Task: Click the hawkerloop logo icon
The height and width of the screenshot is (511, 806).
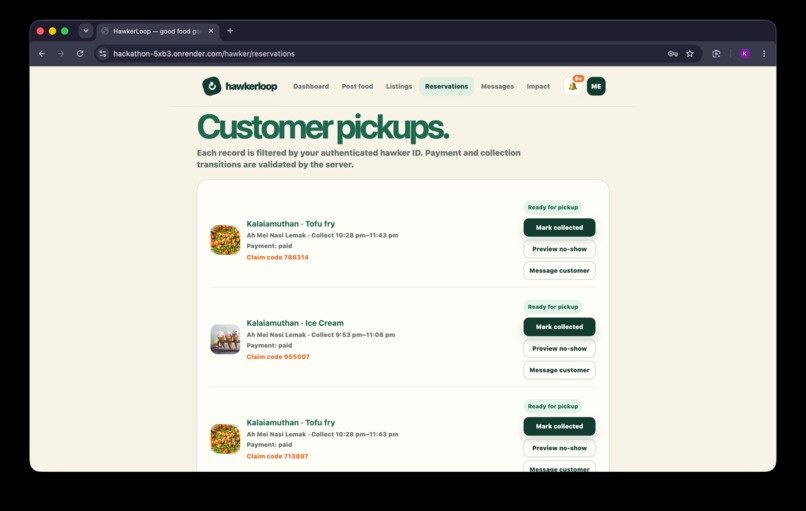Action: (x=211, y=86)
